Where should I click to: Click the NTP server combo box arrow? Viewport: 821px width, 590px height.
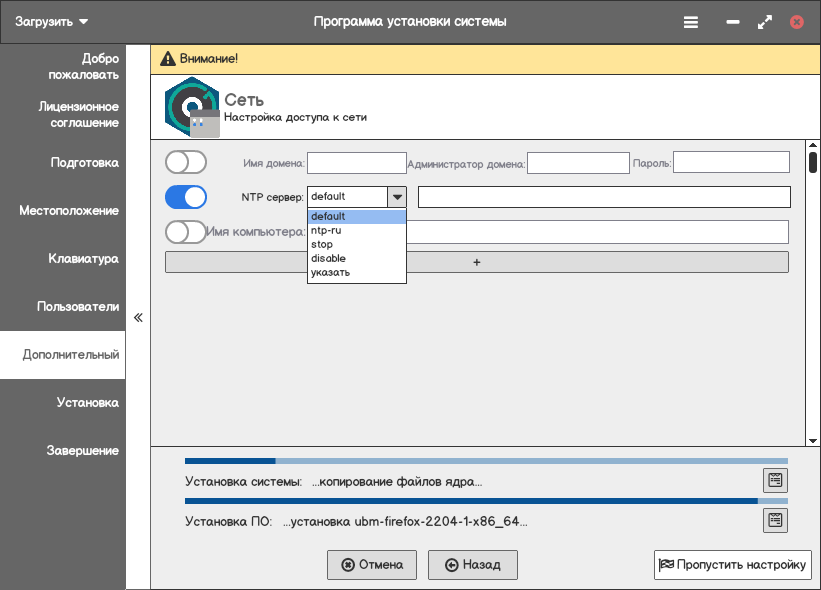(x=397, y=197)
